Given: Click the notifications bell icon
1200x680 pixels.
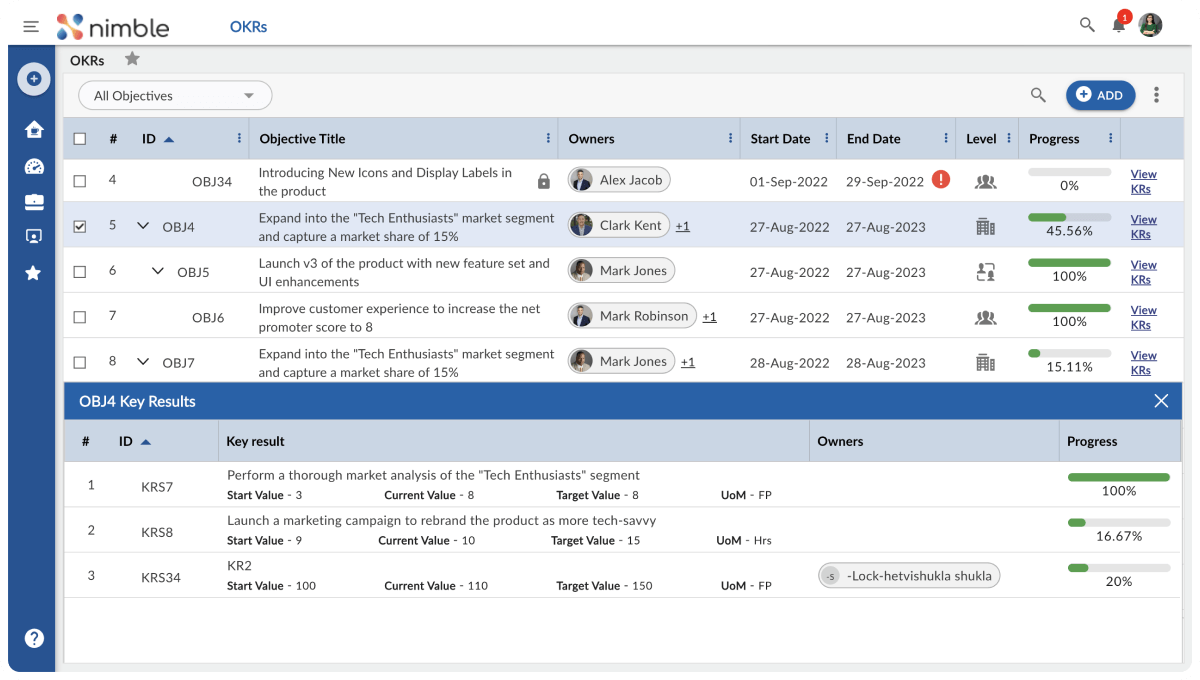Looking at the screenshot, I should pos(1118,25).
